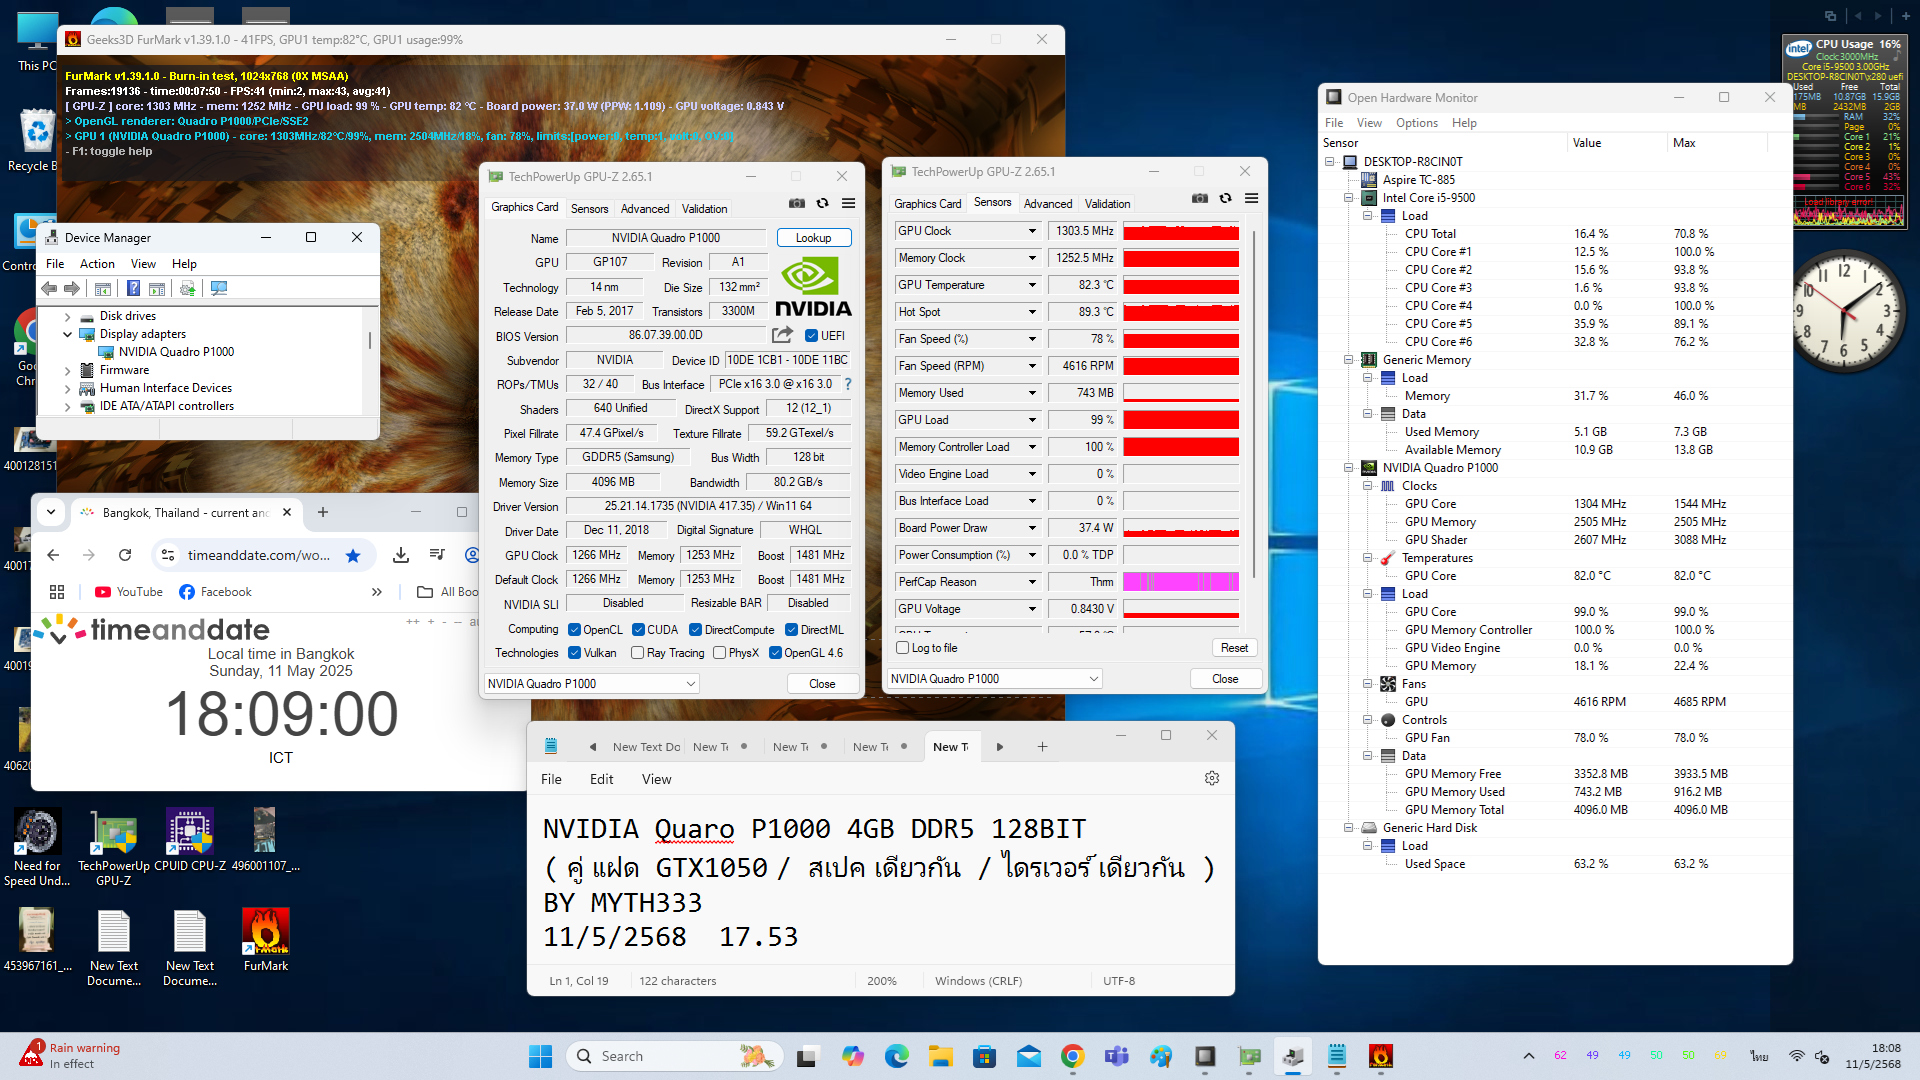Click GPU-Z screenshot camera icon
The height and width of the screenshot is (1080, 1920).
tap(796, 203)
